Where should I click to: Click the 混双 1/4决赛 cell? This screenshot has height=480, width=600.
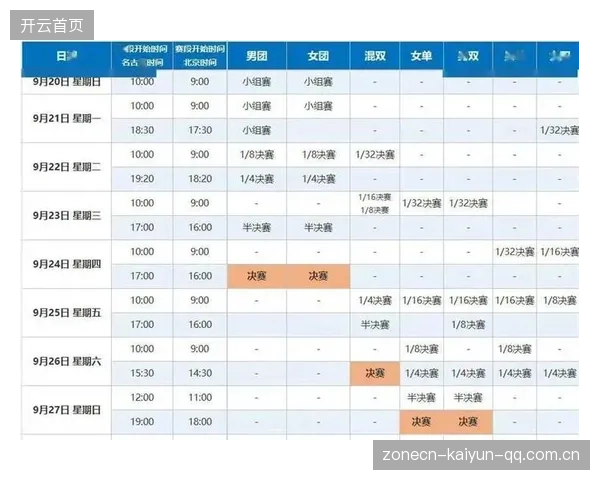pos(375,300)
